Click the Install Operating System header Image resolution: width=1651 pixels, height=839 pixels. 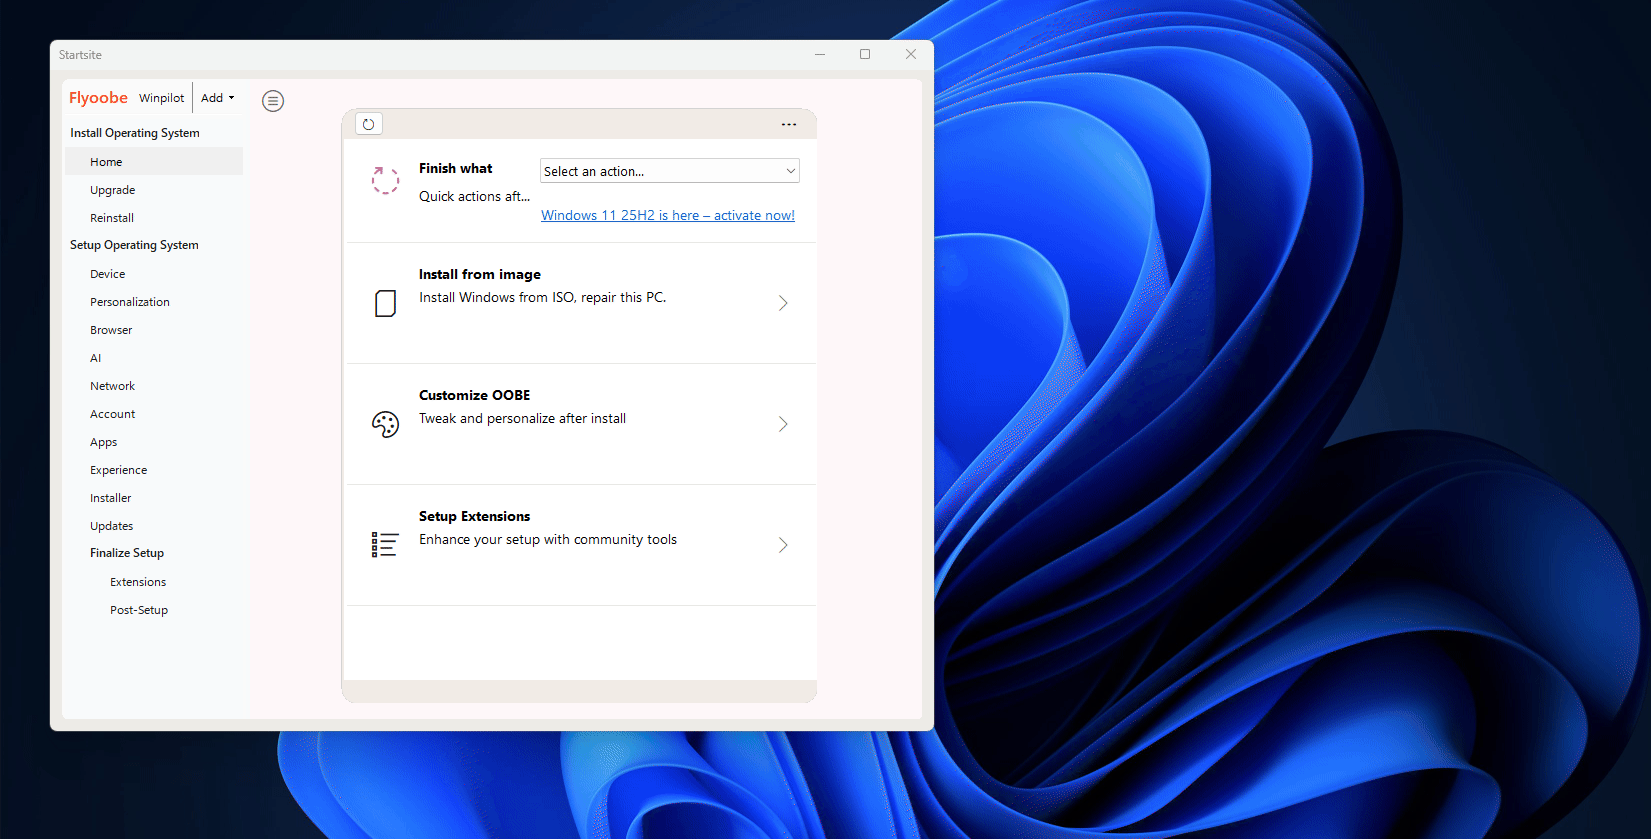[135, 133]
